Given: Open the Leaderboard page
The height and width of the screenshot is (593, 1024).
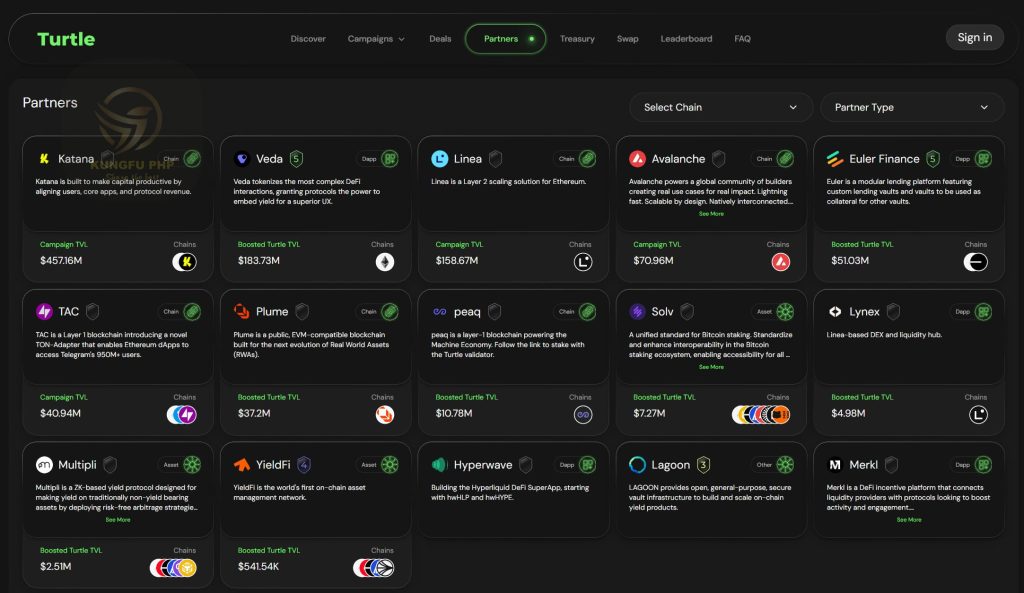Looking at the screenshot, I should [x=686, y=39].
